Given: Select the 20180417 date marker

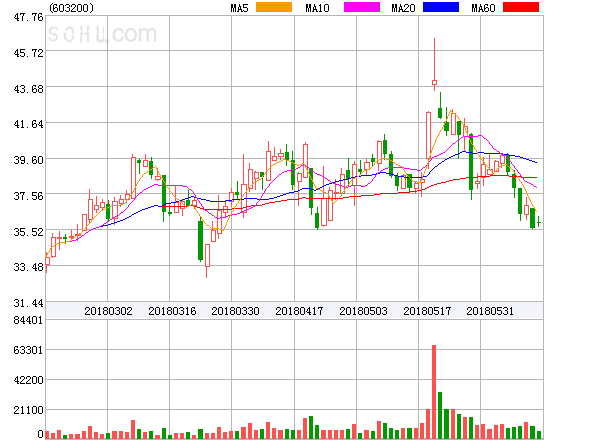Looking at the screenshot, I should coord(299,311).
